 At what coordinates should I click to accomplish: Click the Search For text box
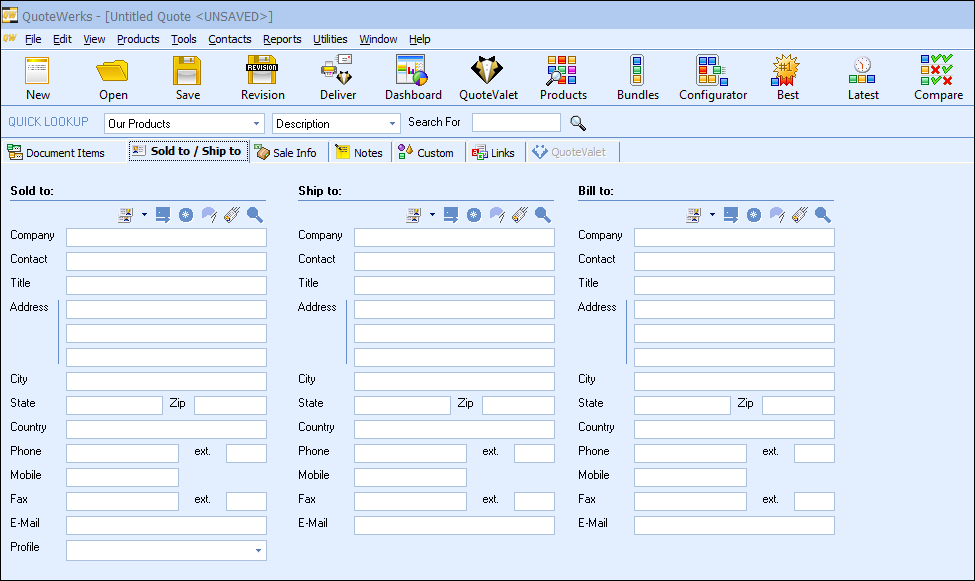[516, 123]
